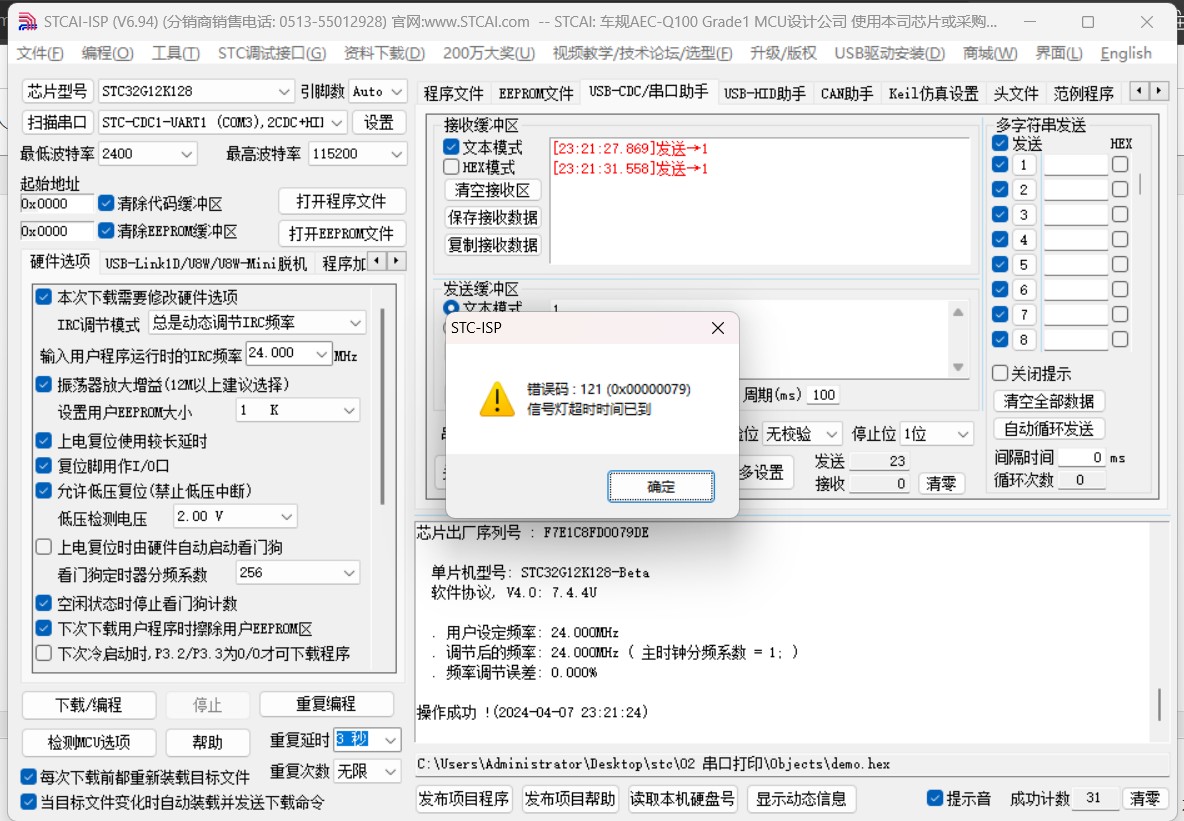Click the hardware options tab left arrow
The width and height of the screenshot is (1184, 821).
pos(377,261)
